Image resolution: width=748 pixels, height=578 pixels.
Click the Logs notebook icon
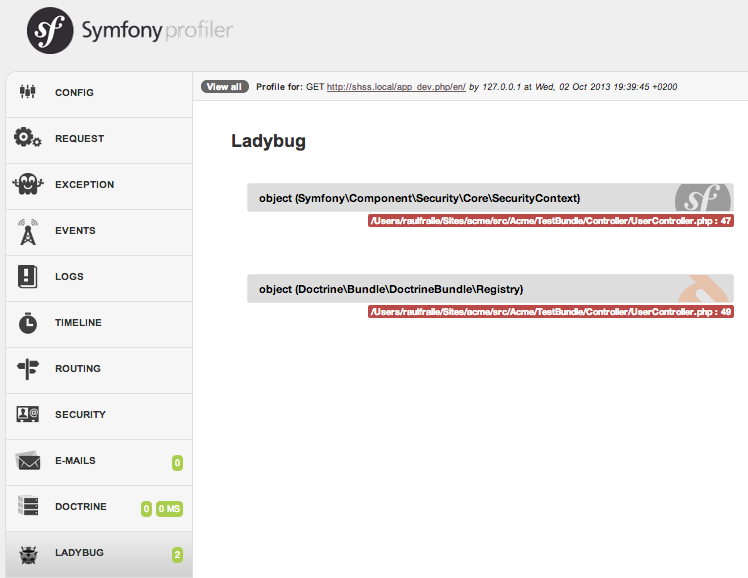(x=28, y=276)
